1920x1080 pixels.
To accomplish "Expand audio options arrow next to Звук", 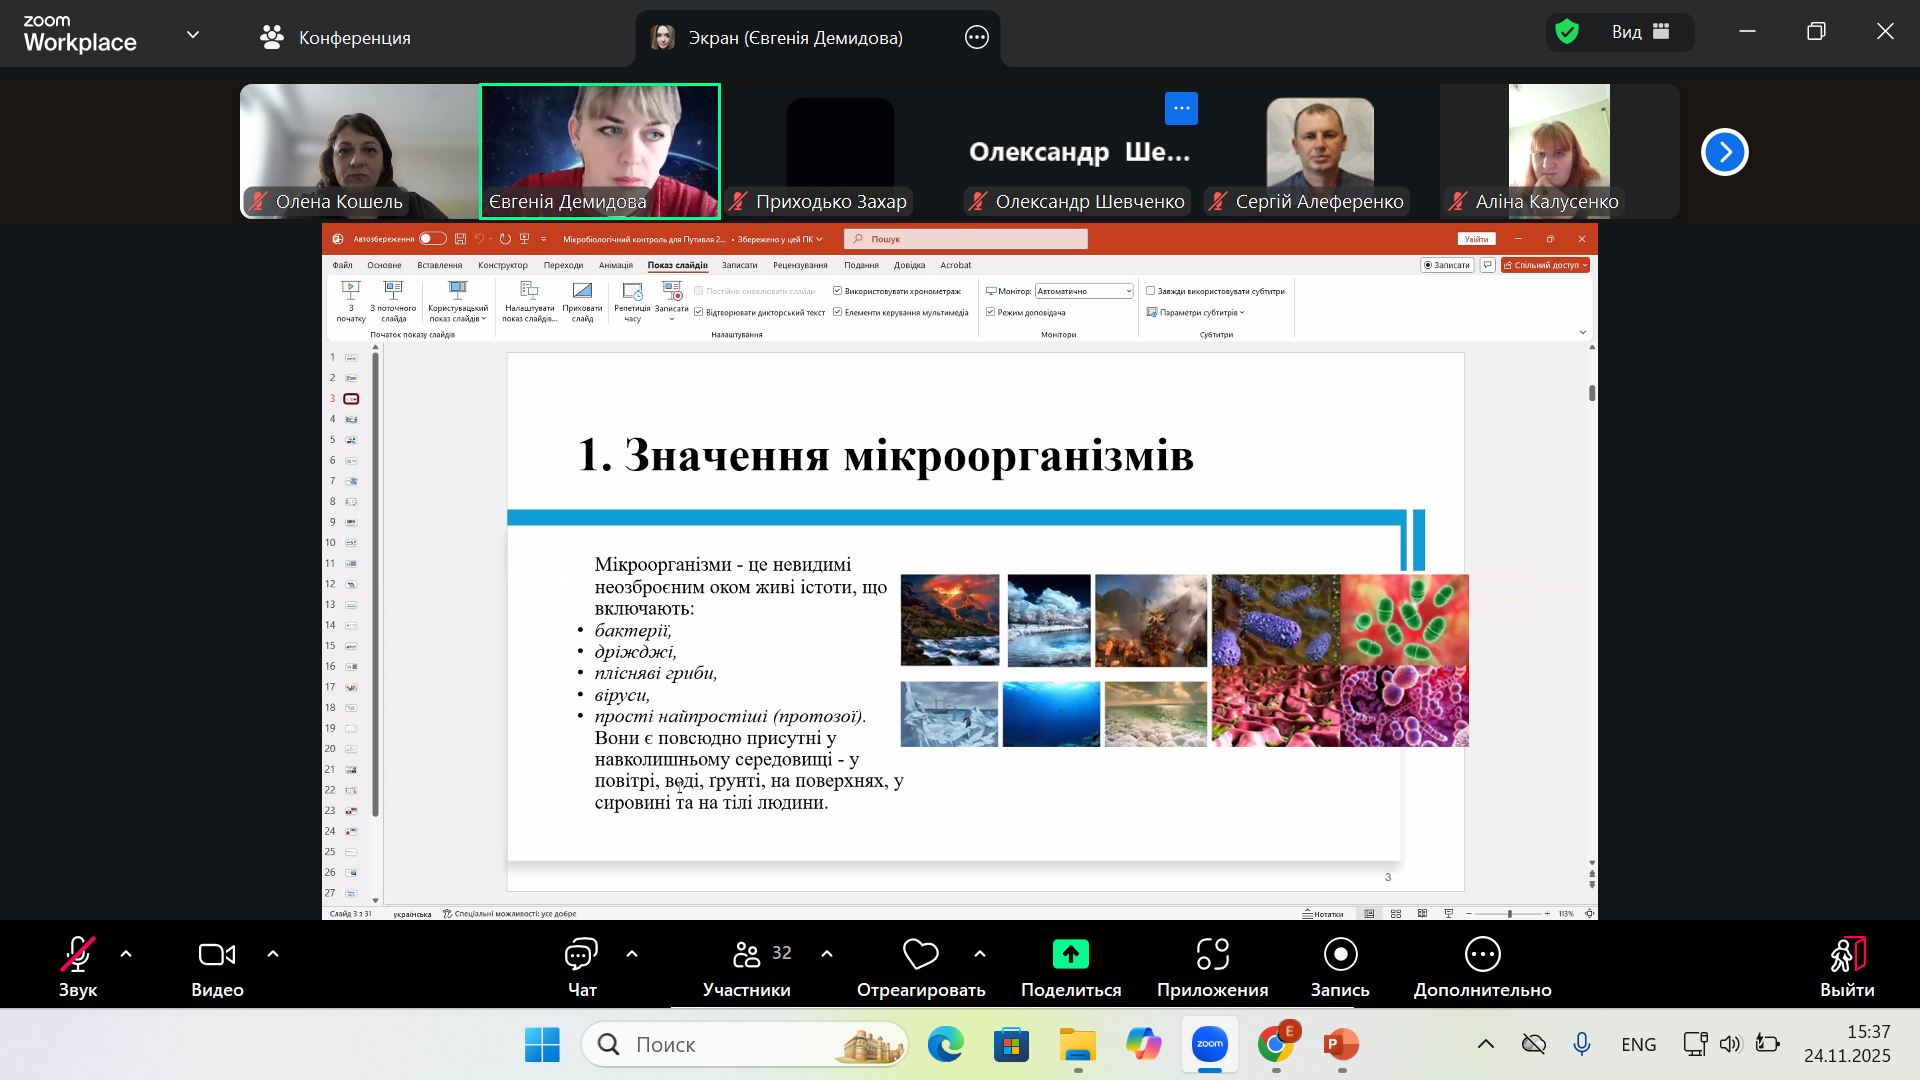I will tap(126, 954).
